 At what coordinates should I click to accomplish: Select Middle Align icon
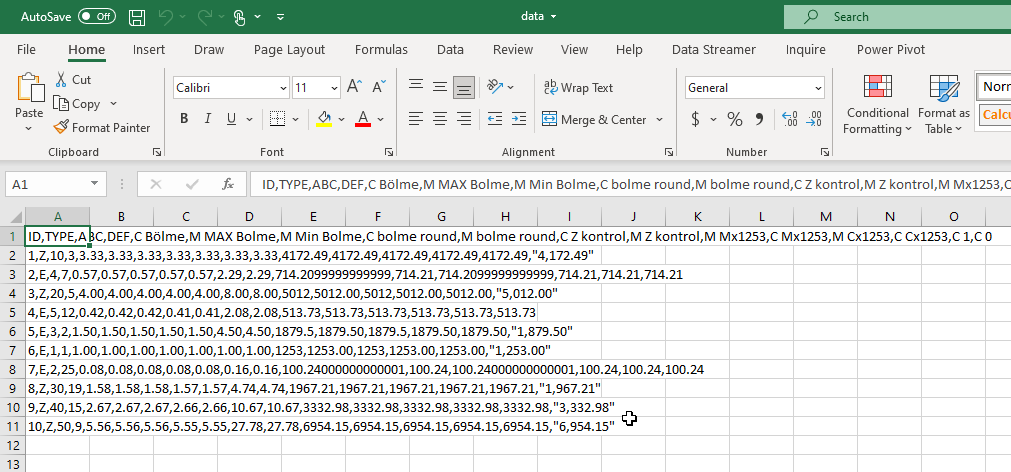(440, 86)
